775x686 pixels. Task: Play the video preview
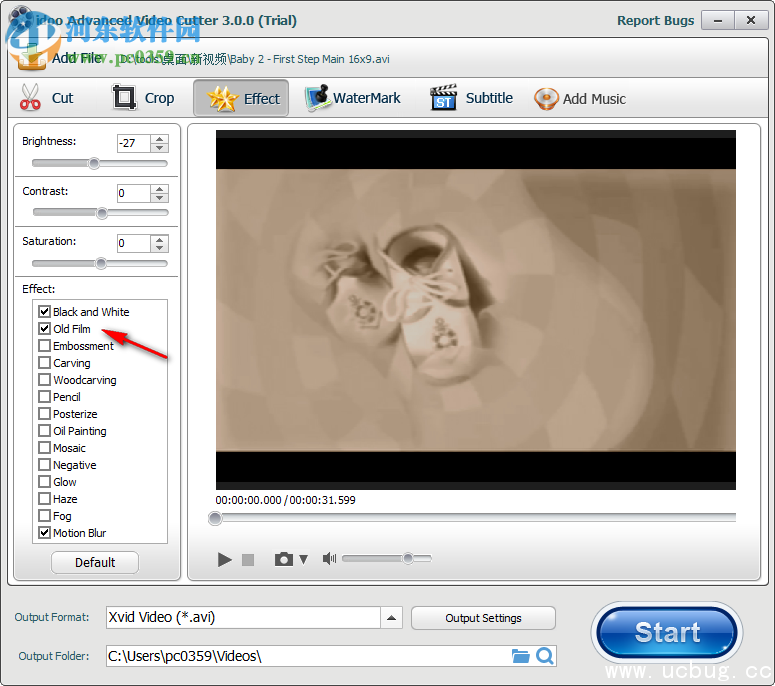tap(224, 559)
